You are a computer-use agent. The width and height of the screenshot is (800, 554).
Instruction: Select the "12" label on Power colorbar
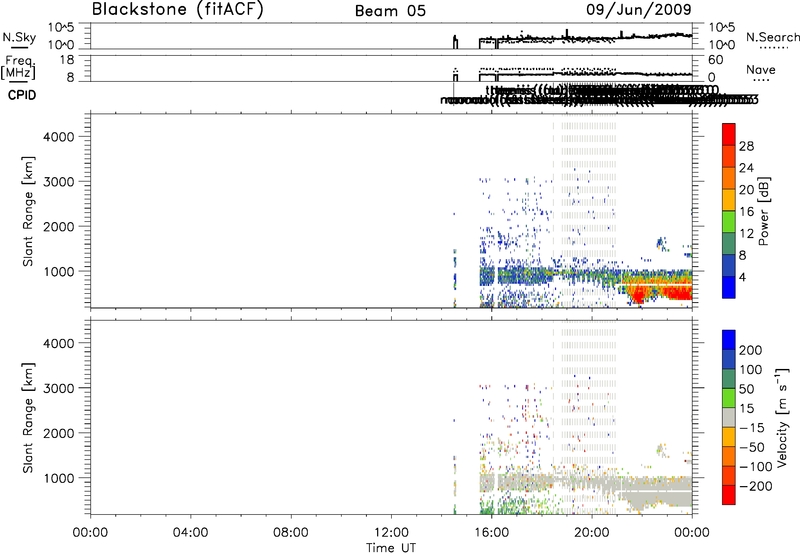pyautogui.click(x=746, y=234)
